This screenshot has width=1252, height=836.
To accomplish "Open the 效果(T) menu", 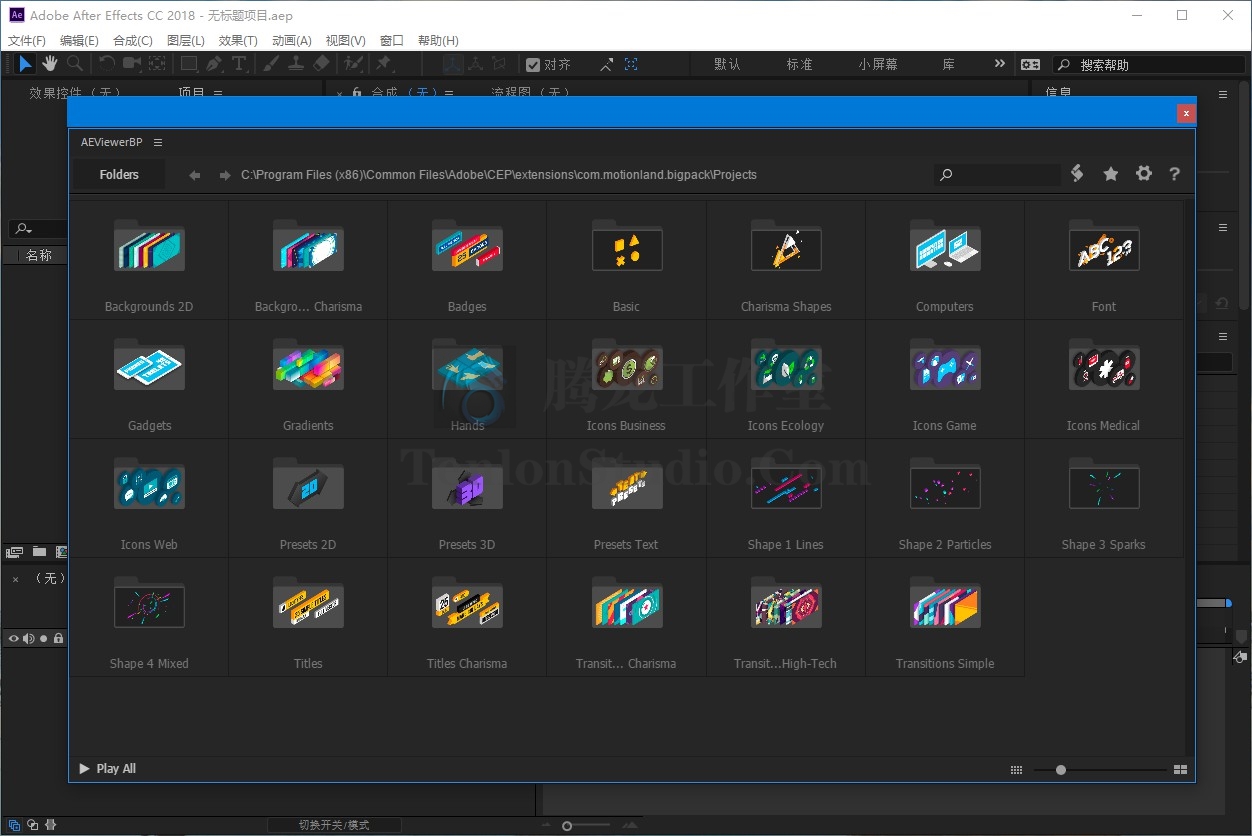I will [238, 40].
